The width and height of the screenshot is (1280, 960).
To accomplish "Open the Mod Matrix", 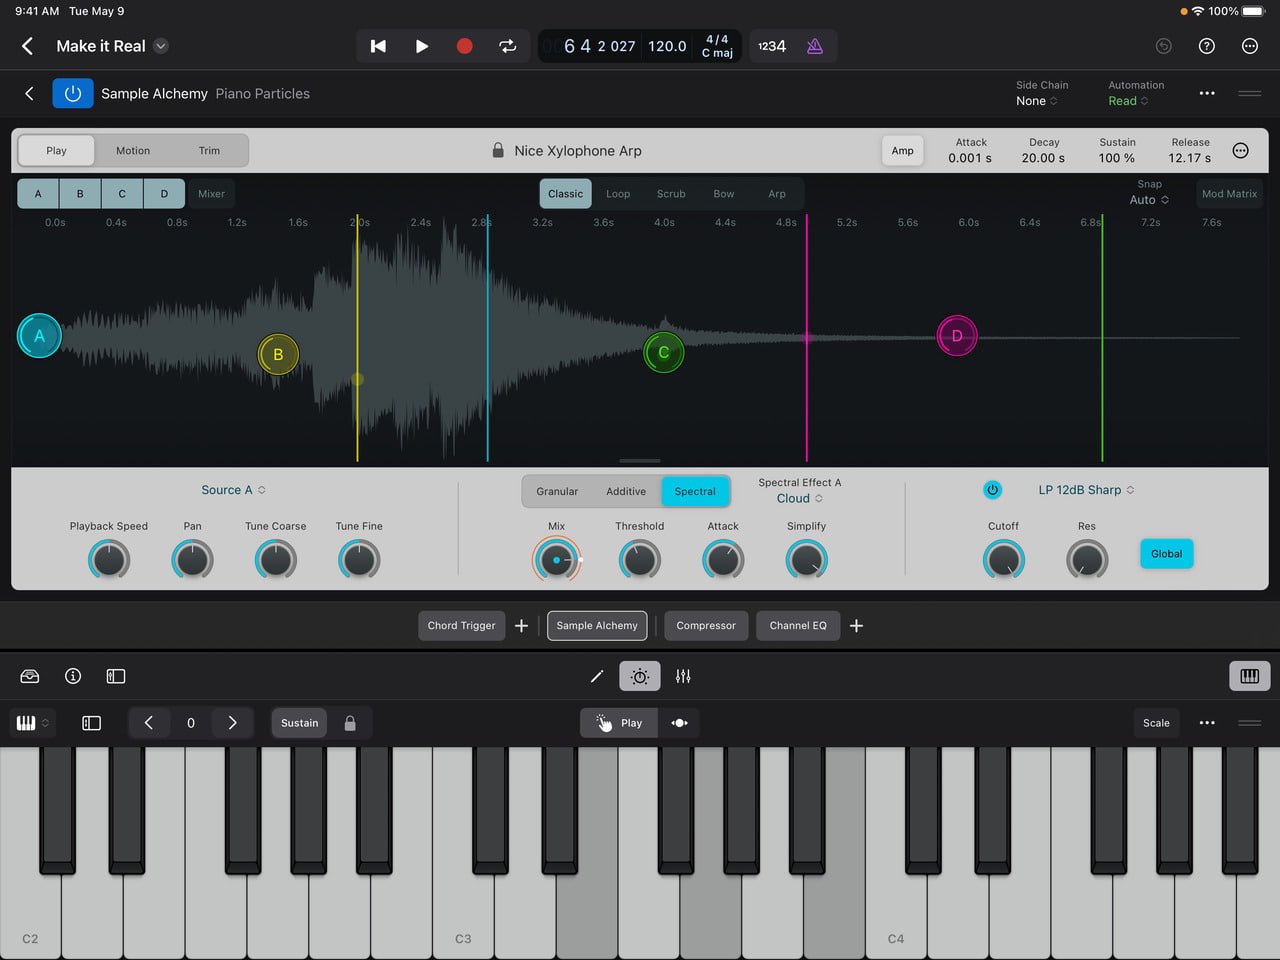I will click(x=1229, y=193).
